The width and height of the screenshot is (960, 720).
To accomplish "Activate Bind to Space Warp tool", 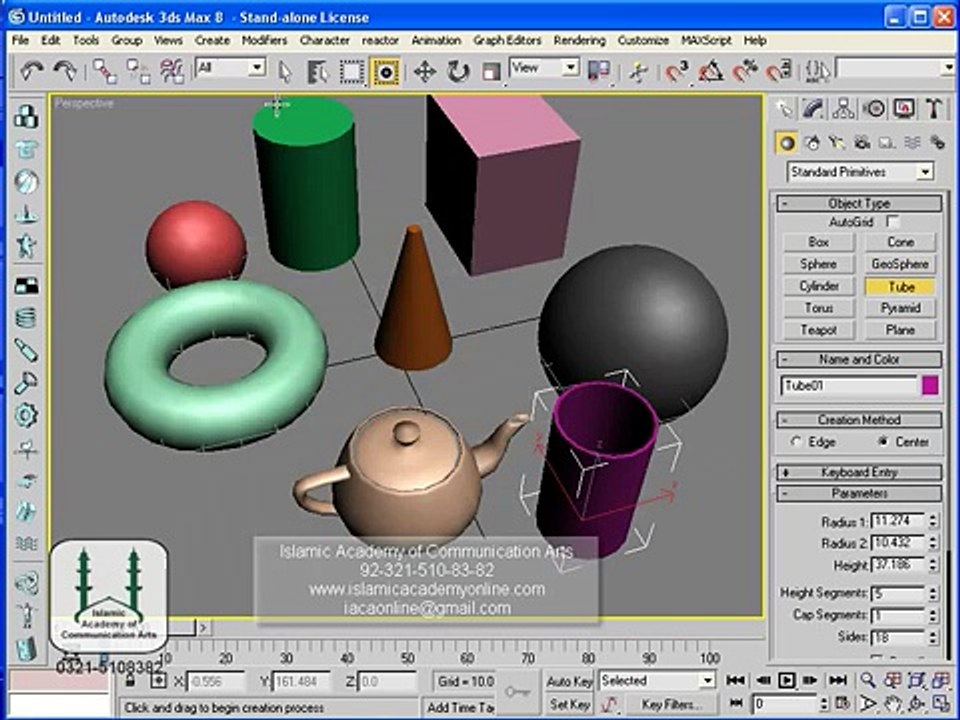I will click(172, 72).
